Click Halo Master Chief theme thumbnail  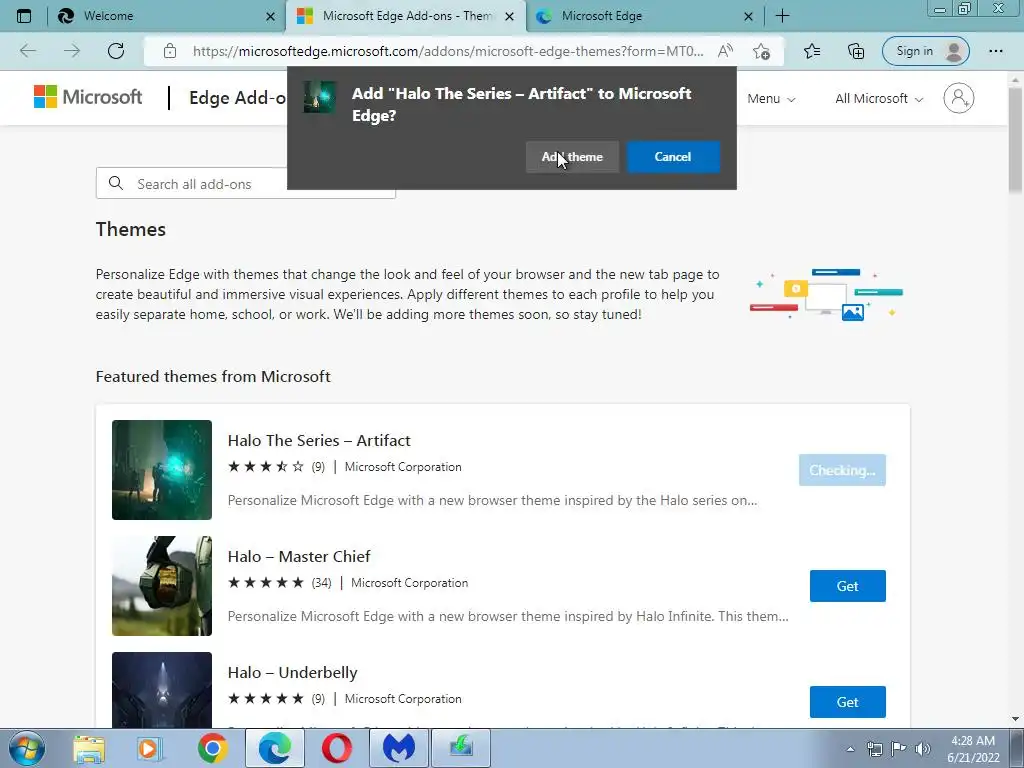coord(162,586)
